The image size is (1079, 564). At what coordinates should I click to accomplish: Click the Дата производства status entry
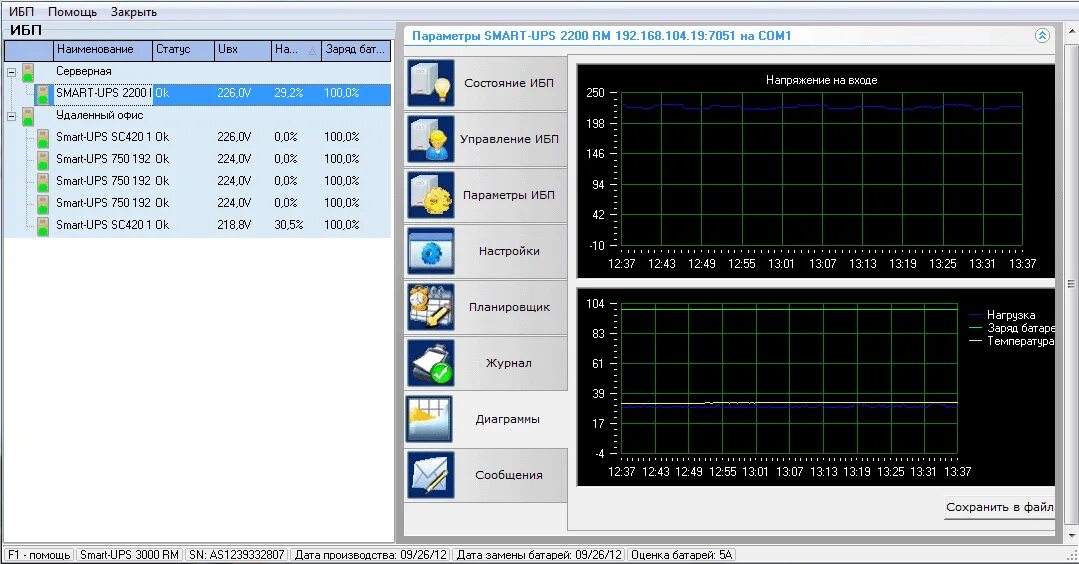click(x=371, y=554)
